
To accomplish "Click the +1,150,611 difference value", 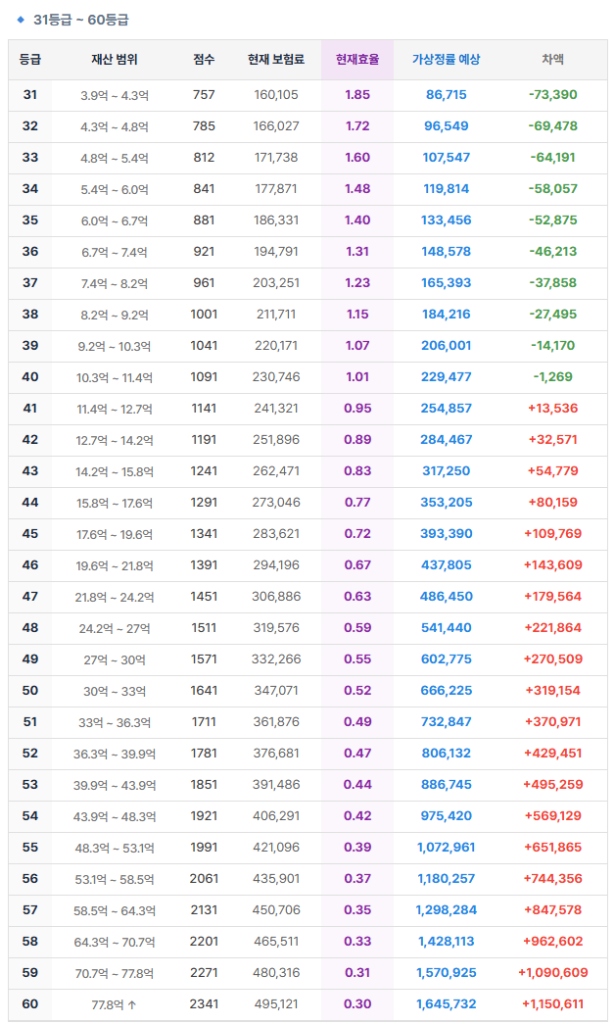I will (x=552, y=1004).
